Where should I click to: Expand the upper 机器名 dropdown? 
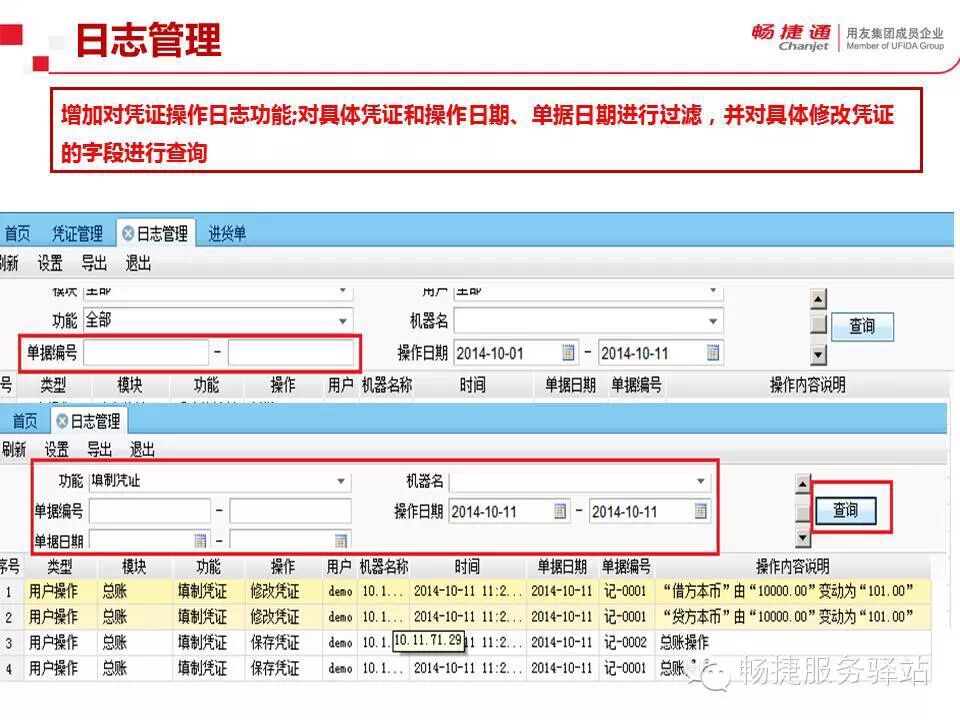713,321
